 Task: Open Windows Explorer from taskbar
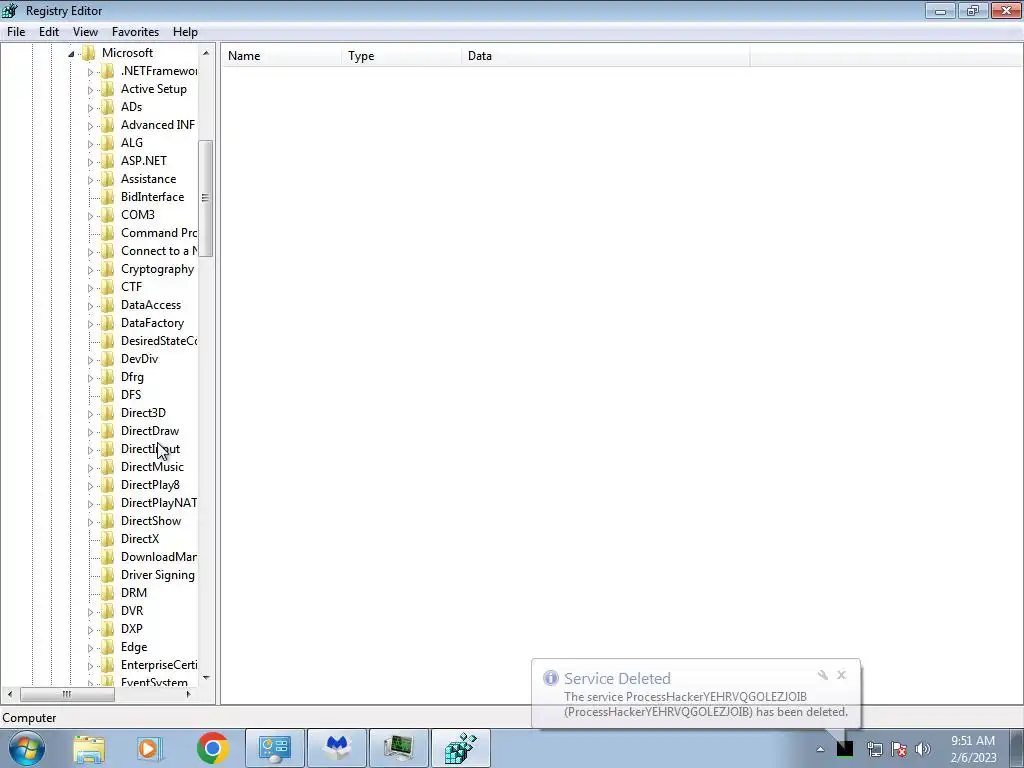click(x=89, y=749)
